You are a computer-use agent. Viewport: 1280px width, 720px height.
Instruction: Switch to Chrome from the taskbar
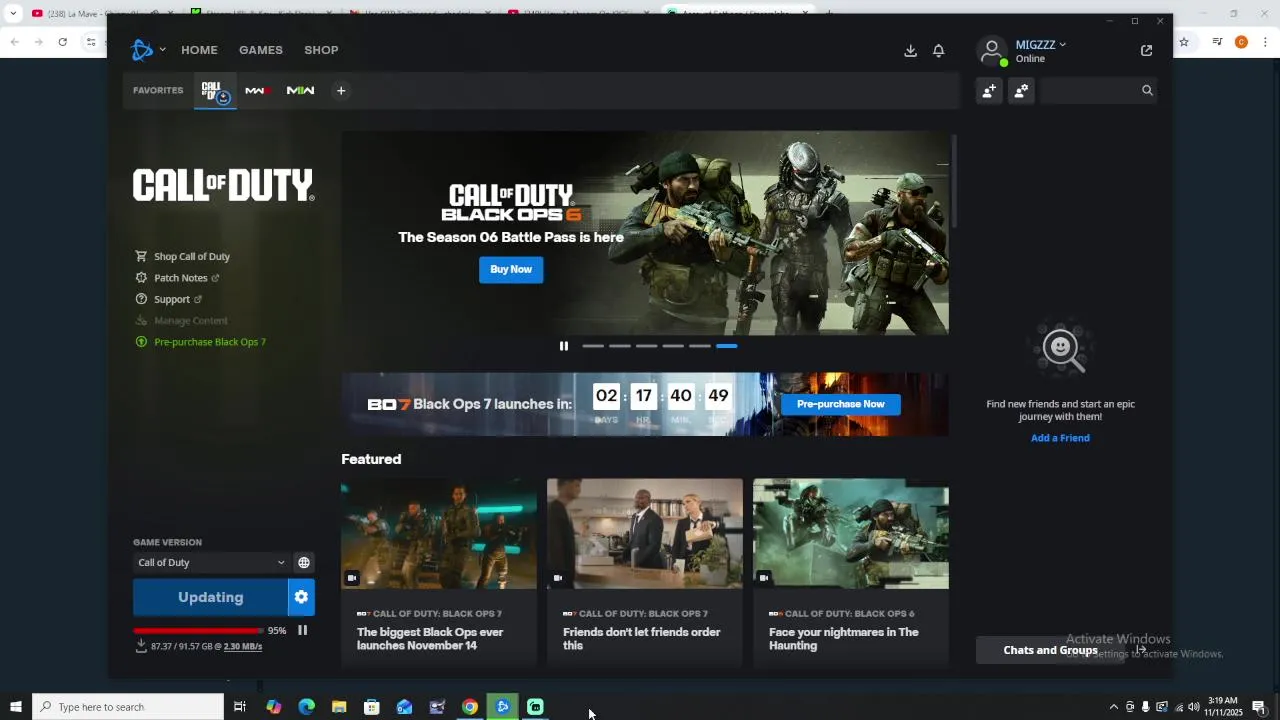(470, 707)
